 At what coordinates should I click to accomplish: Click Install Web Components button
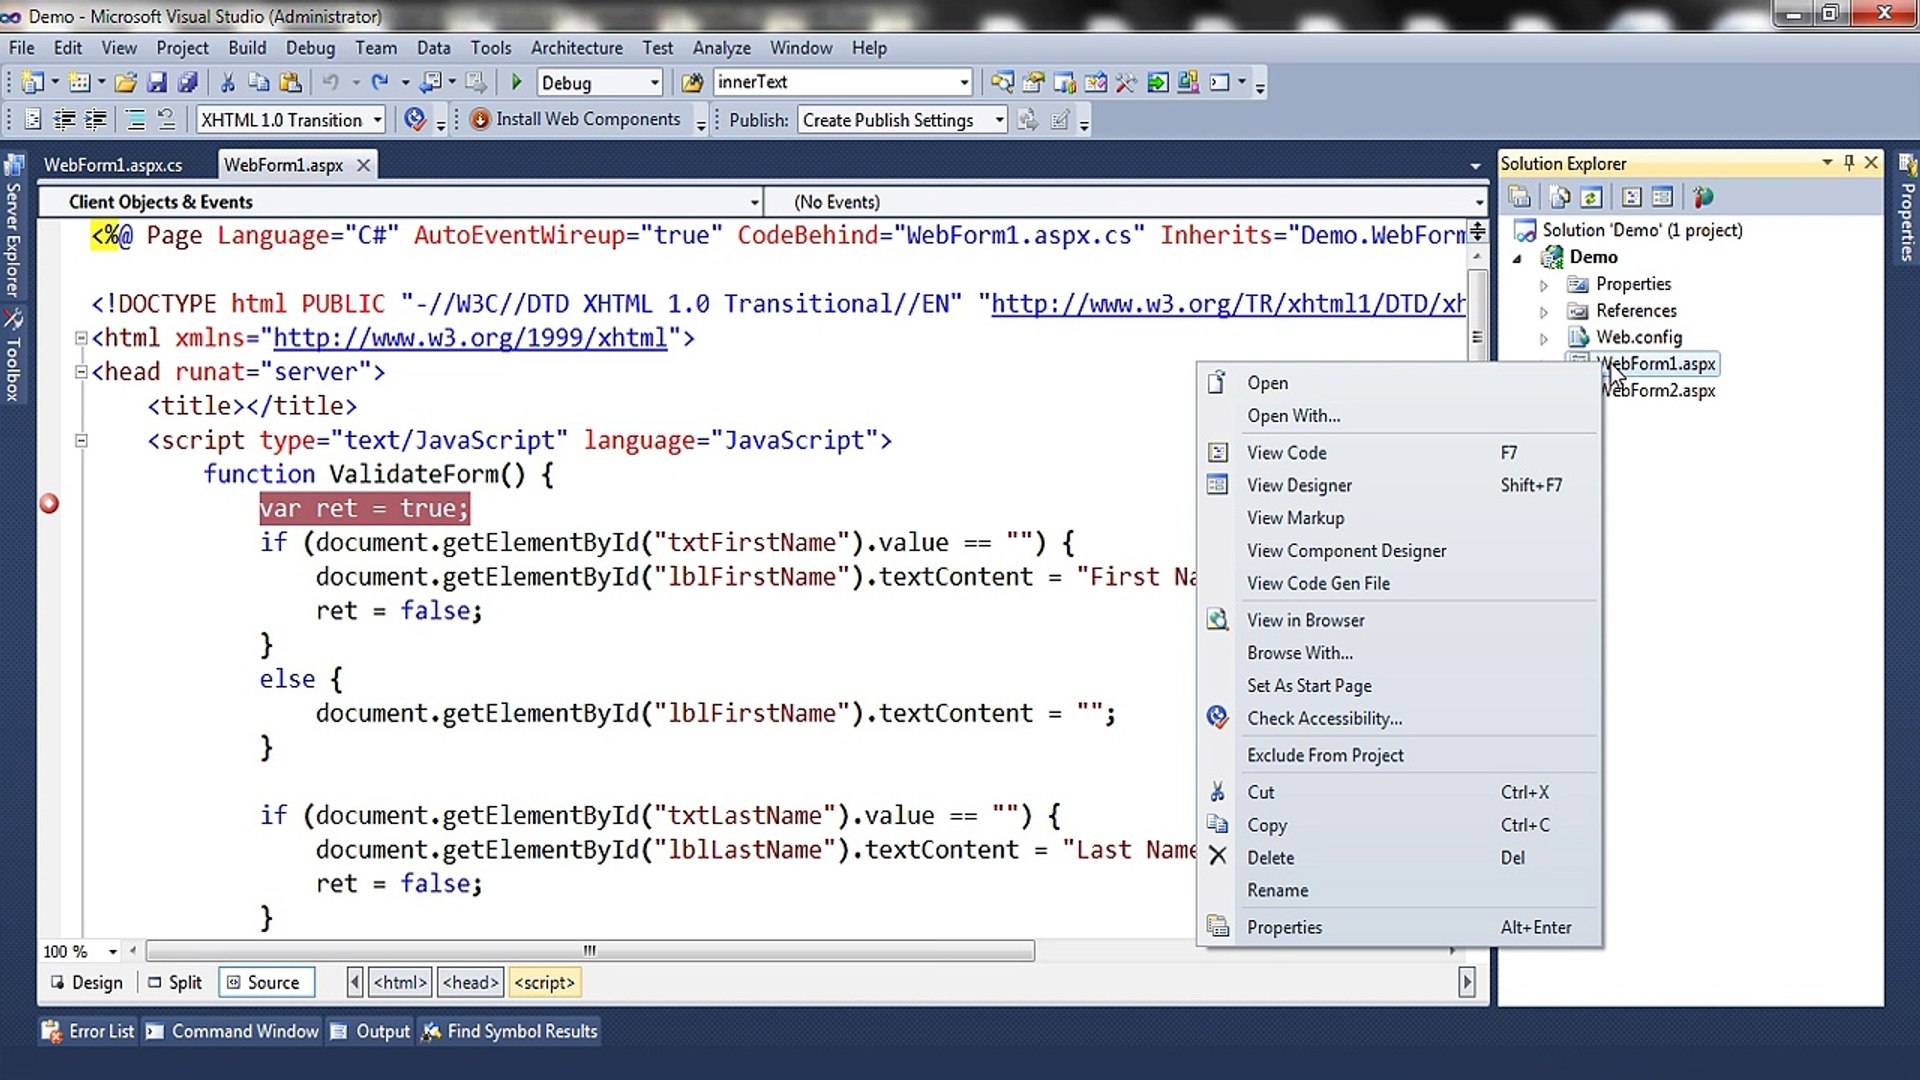point(576,119)
